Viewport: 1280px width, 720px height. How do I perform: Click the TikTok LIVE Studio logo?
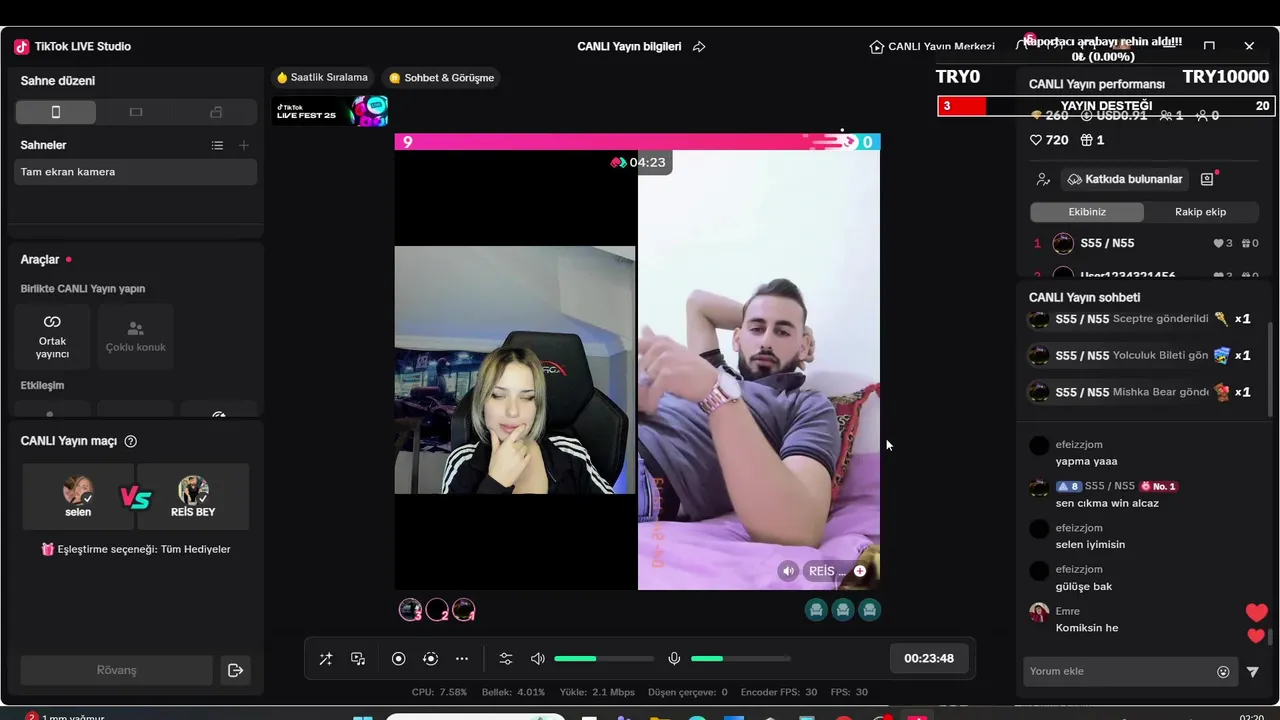click(22, 46)
